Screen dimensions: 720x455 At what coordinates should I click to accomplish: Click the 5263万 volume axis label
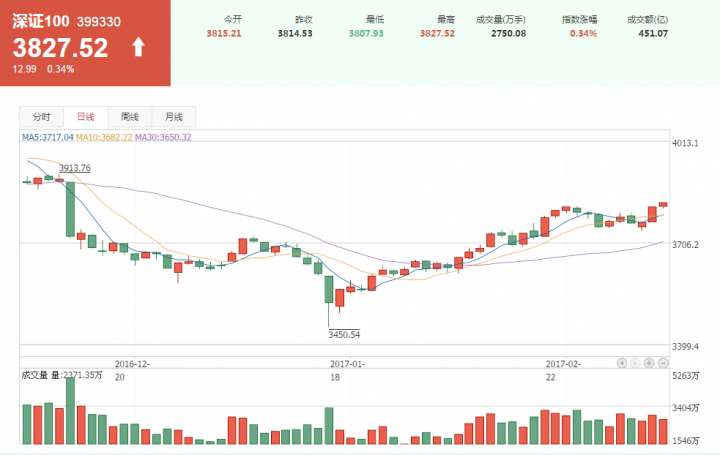point(686,376)
